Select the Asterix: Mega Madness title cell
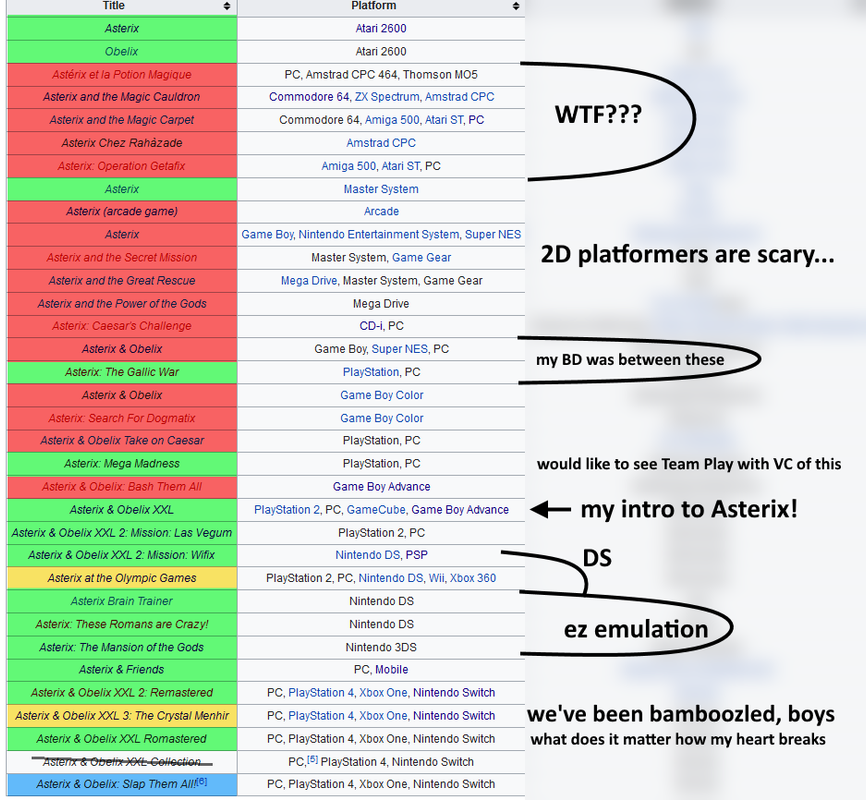866x800 pixels. [122, 464]
